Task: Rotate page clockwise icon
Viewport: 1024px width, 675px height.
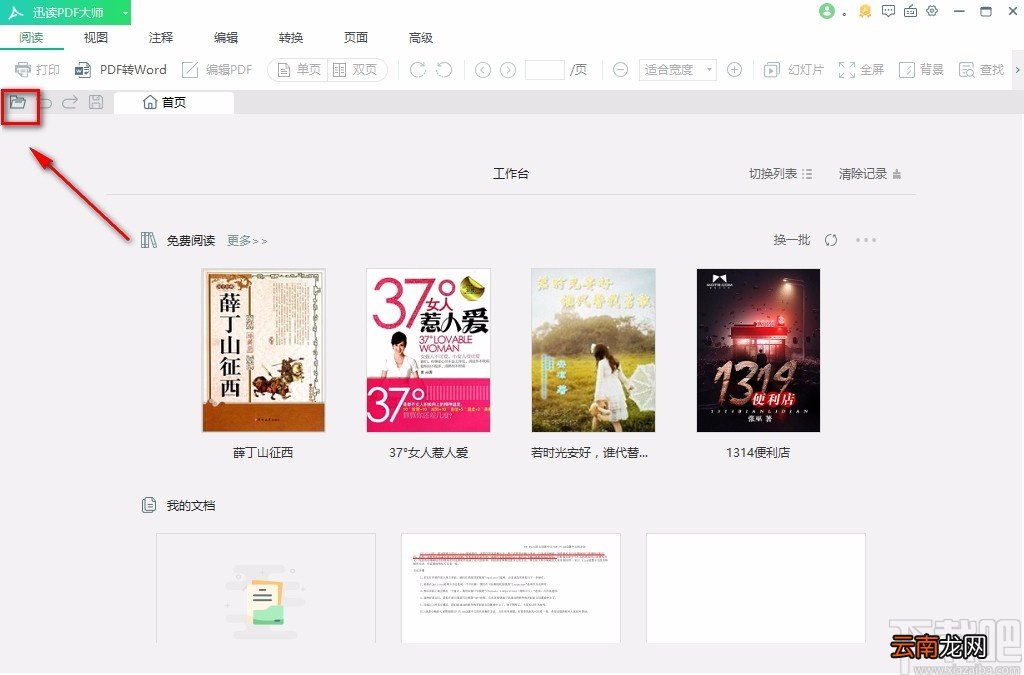Action: (418, 69)
